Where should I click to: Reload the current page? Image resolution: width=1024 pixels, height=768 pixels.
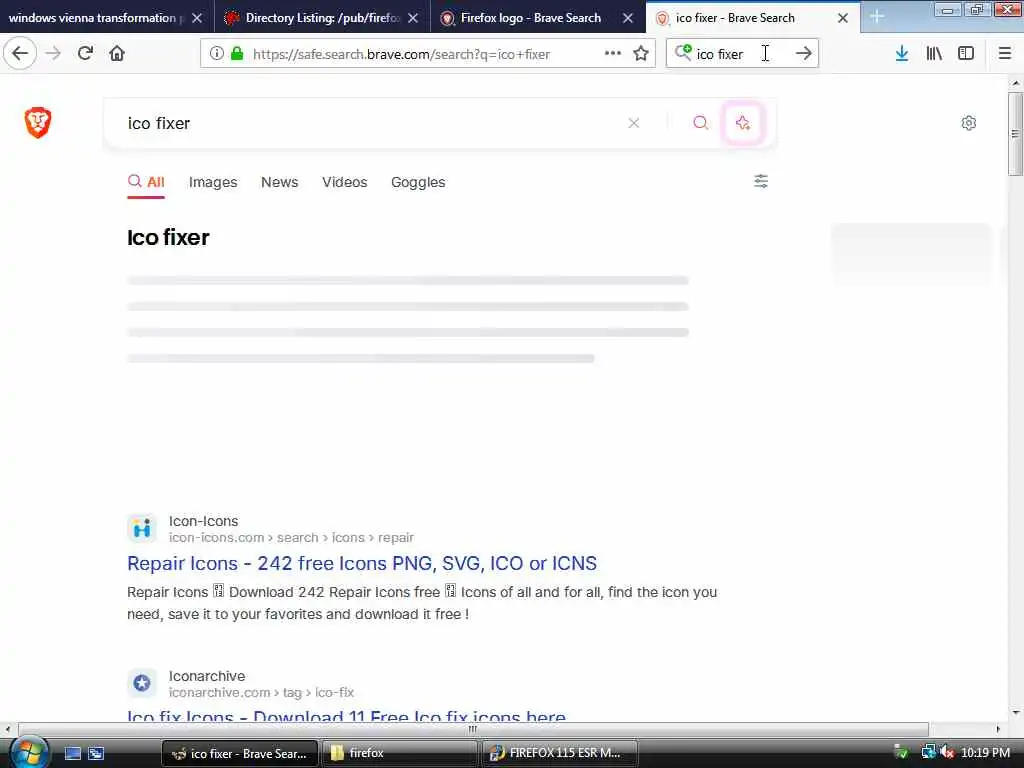86,53
